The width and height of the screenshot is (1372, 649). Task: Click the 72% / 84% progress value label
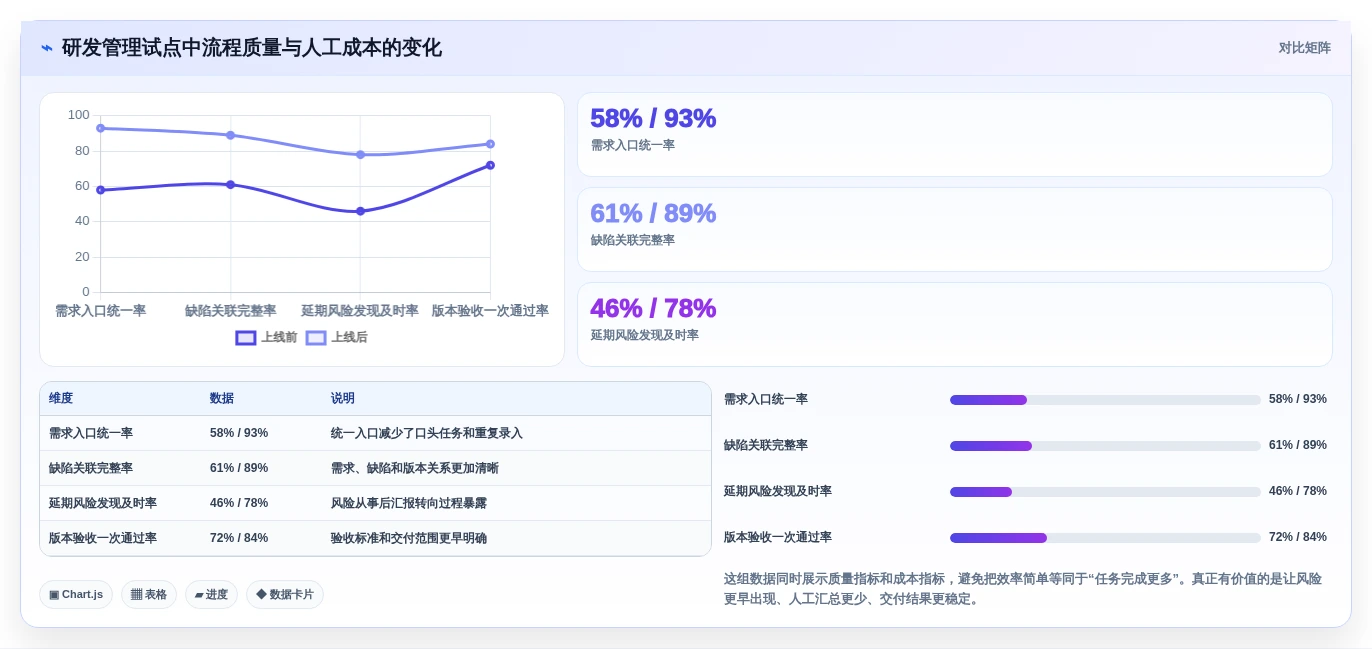[x=1298, y=537]
